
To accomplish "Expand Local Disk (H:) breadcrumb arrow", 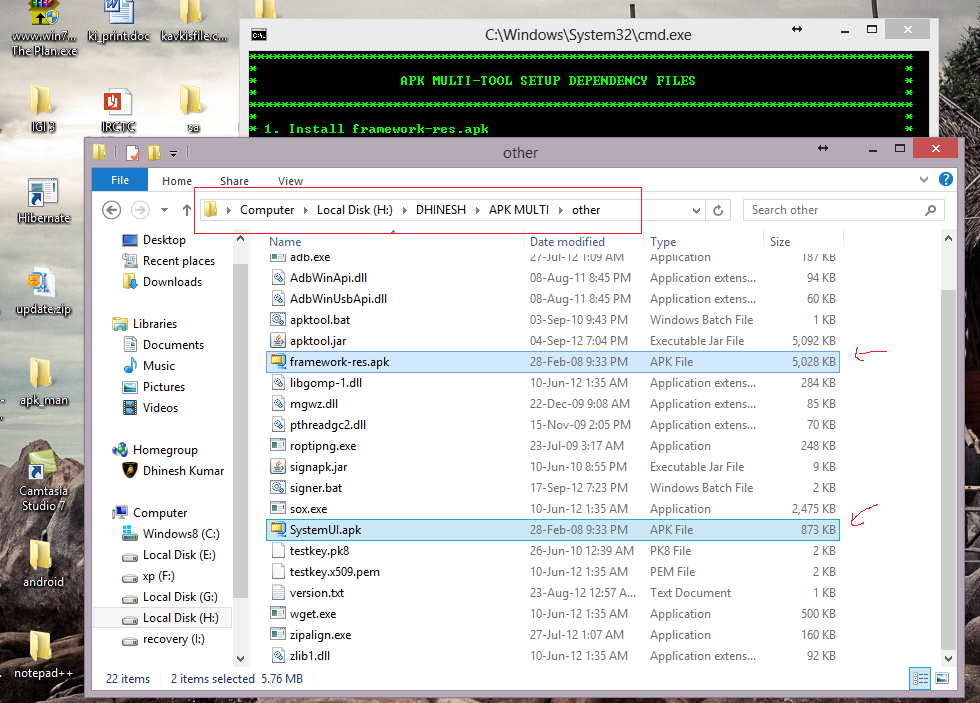I will point(404,210).
